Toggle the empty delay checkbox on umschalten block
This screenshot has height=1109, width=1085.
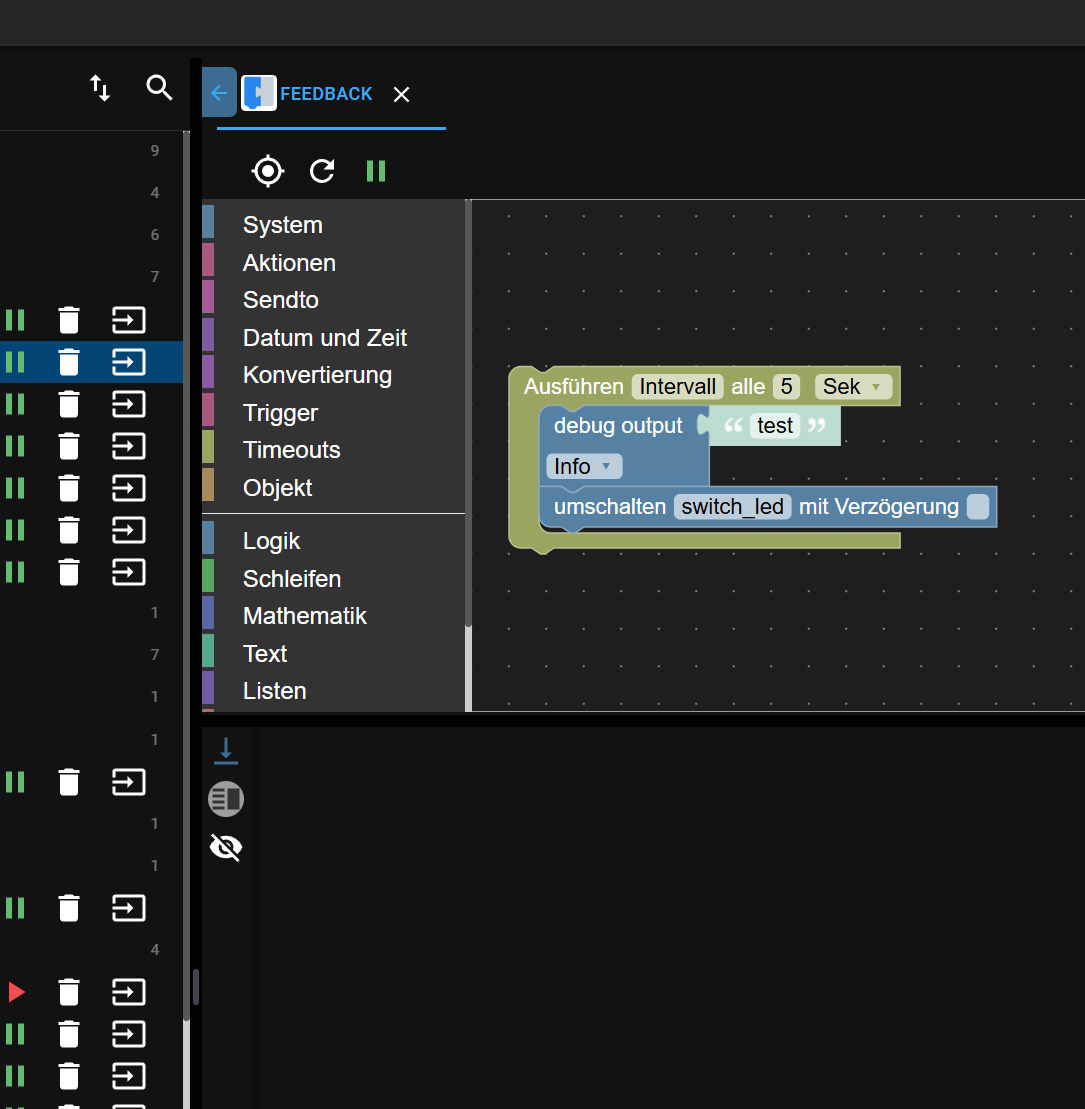pyautogui.click(x=978, y=507)
